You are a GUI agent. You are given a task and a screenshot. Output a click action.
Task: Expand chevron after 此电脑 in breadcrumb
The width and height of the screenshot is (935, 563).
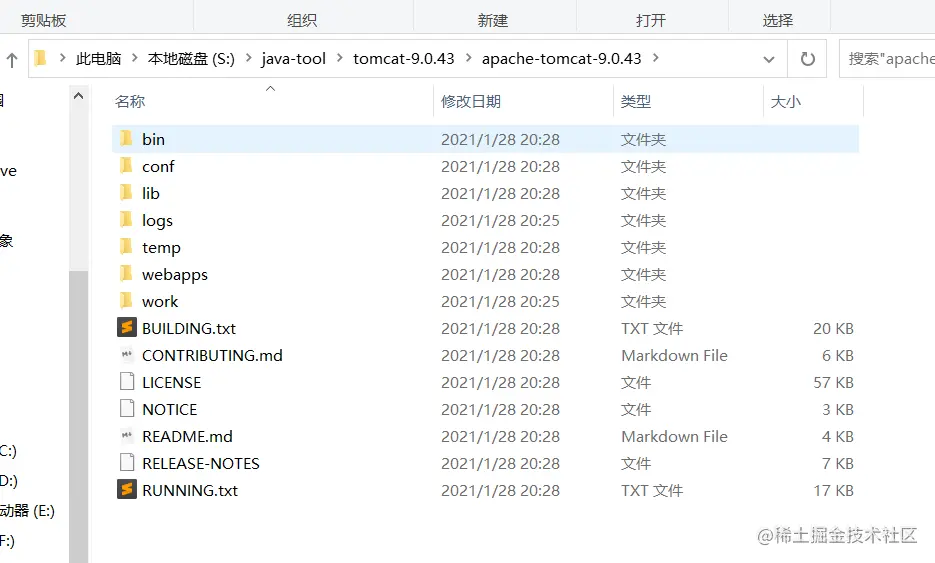135,58
